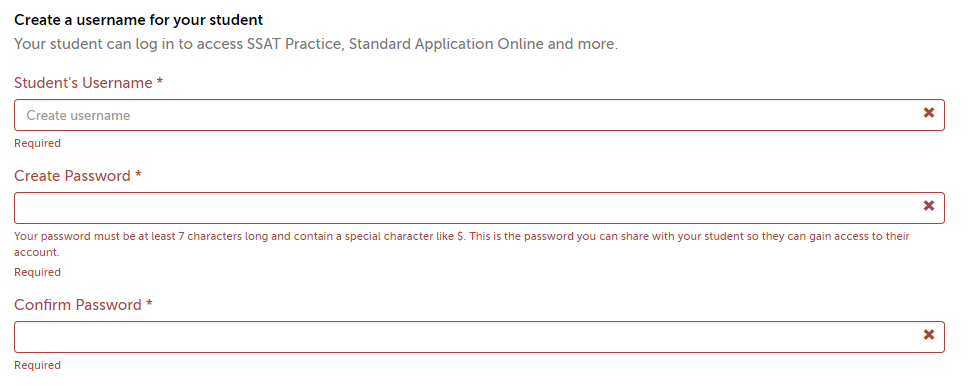Focus the Student's Username input field
The image size is (976, 386).
[x=479, y=115]
